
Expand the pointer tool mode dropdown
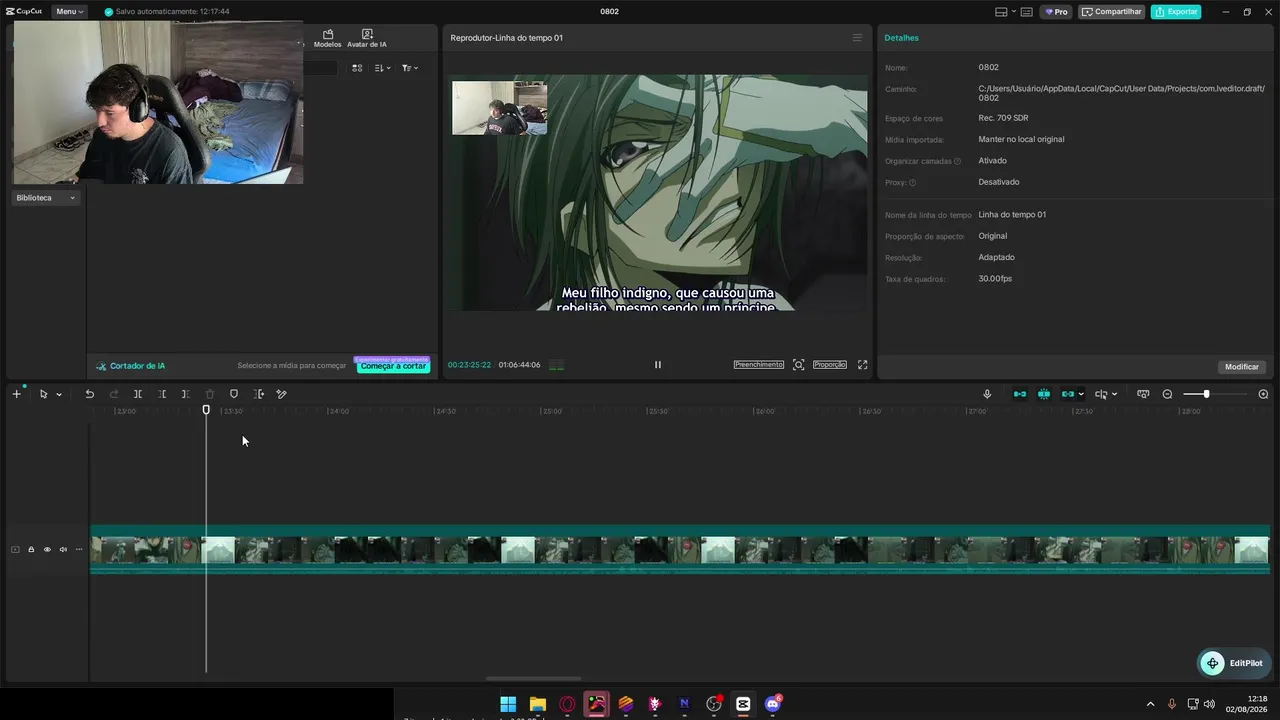(59, 394)
